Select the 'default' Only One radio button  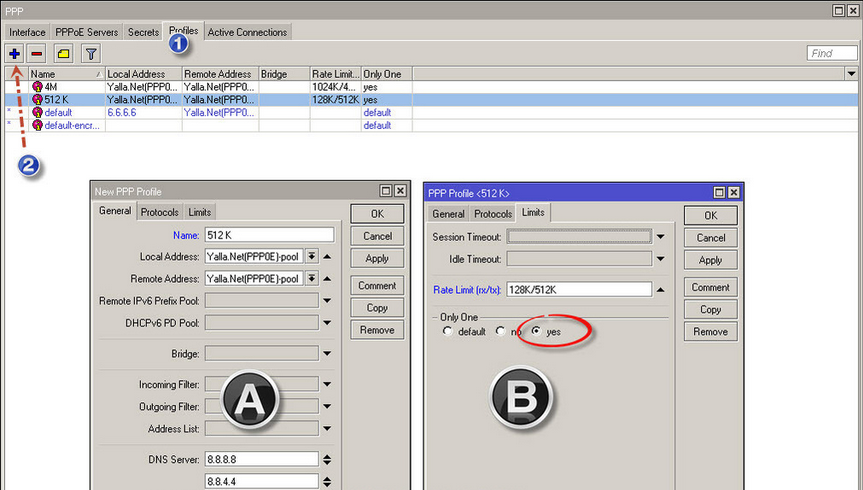click(447, 331)
